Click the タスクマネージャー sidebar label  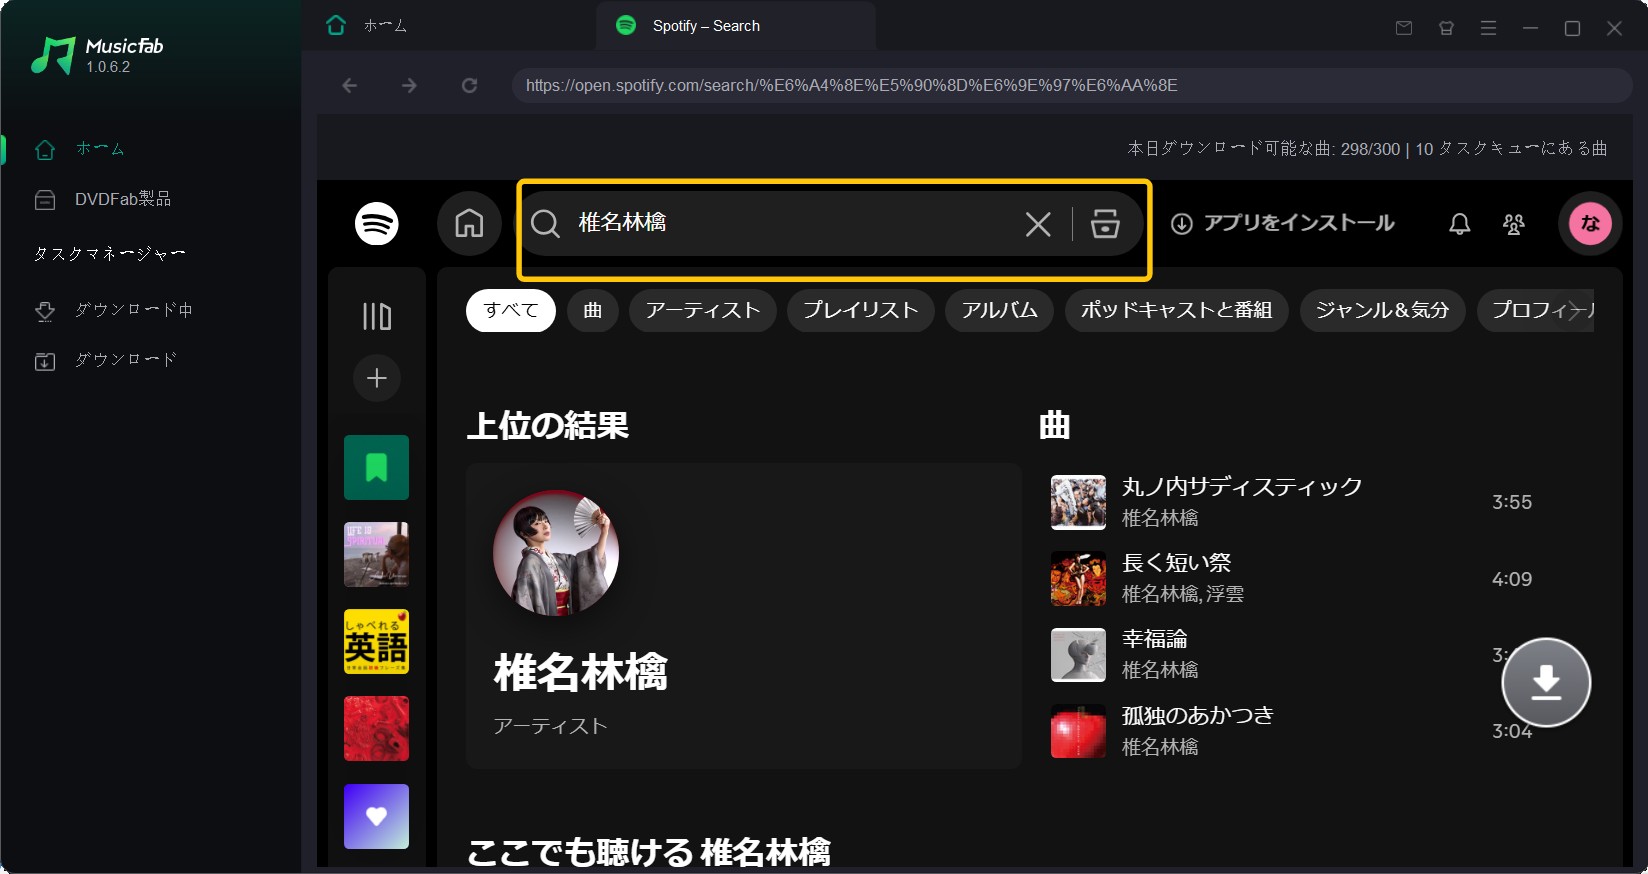coord(110,254)
